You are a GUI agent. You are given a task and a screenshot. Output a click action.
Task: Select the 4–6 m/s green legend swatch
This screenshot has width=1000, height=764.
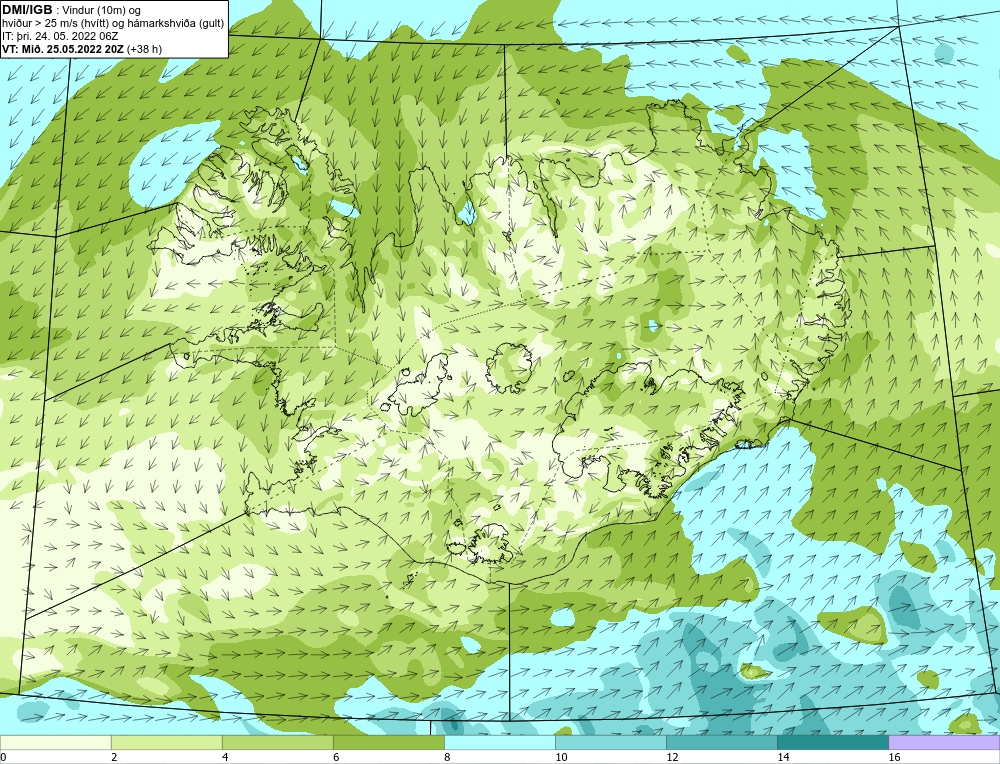click(277, 743)
